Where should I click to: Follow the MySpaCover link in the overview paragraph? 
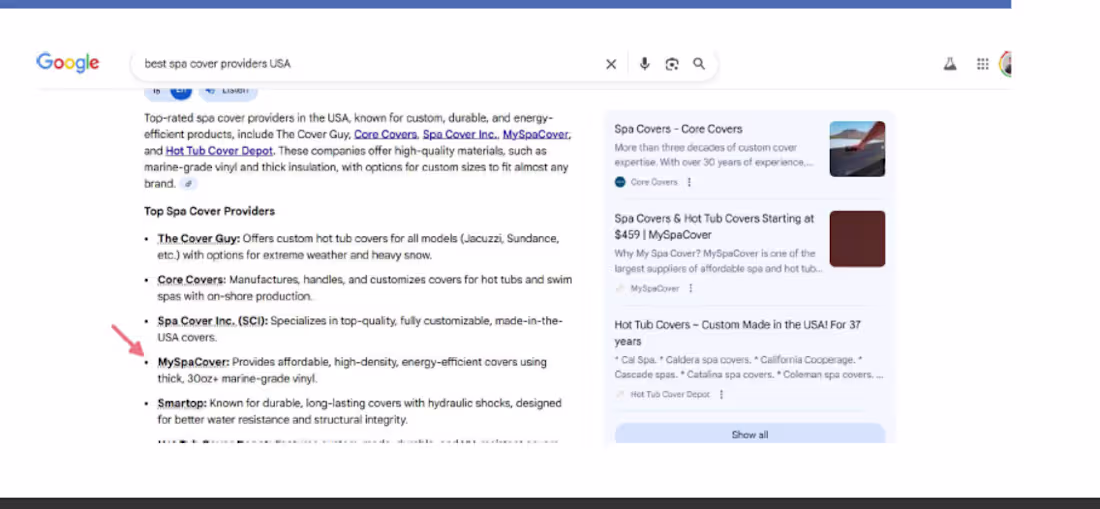tap(536, 134)
